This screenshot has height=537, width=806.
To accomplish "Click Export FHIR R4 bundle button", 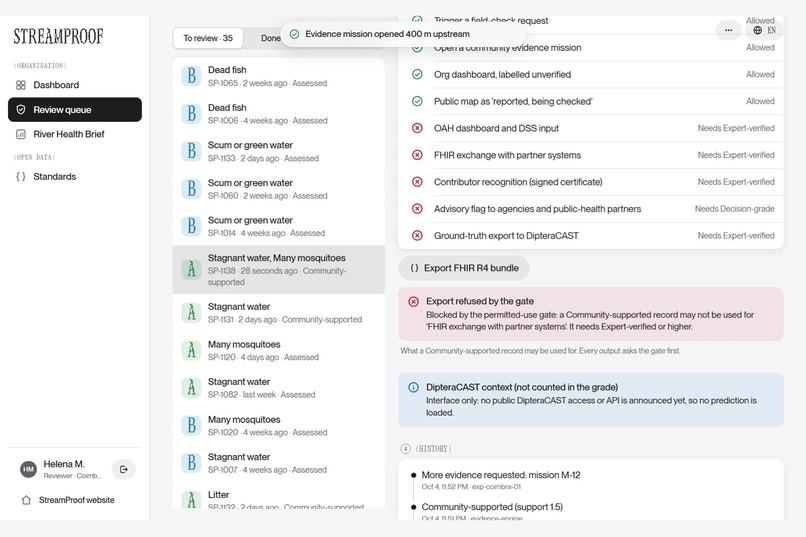I will pos(464,268).
